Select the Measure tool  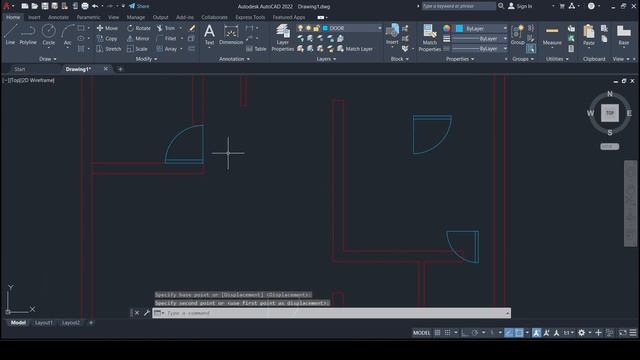tap(552, 35)
